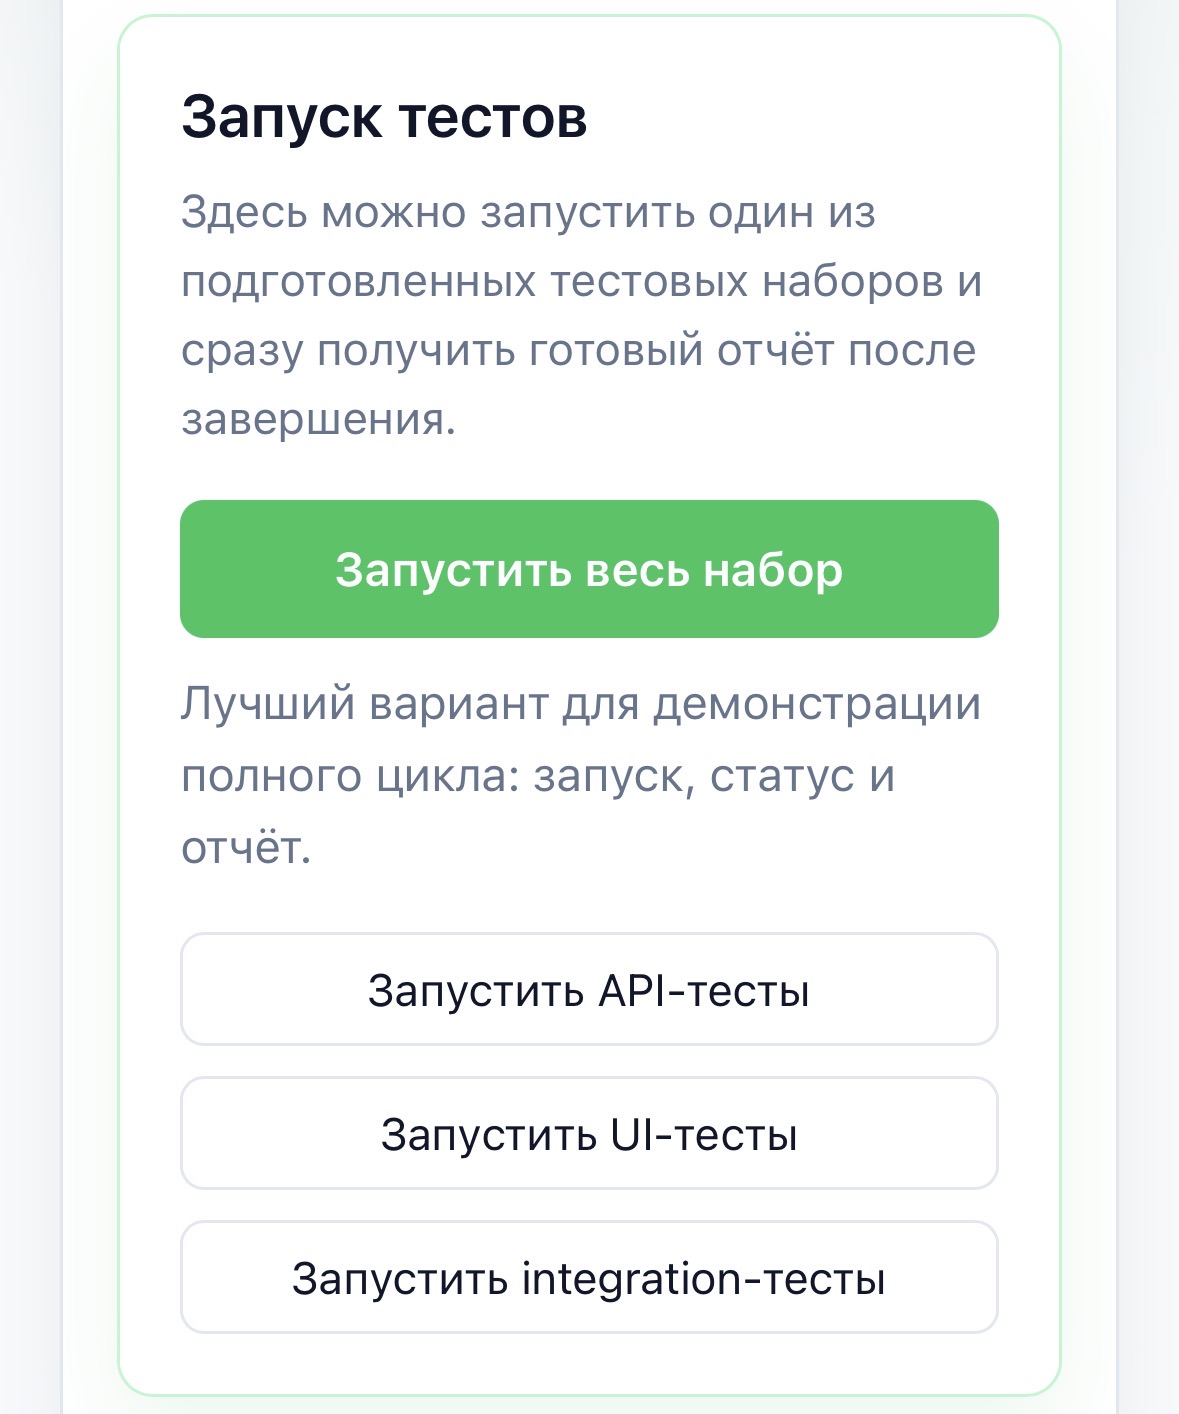Click the word "завершения." in the description
The image size is (1179, 1414).
[x=318, y=419]
